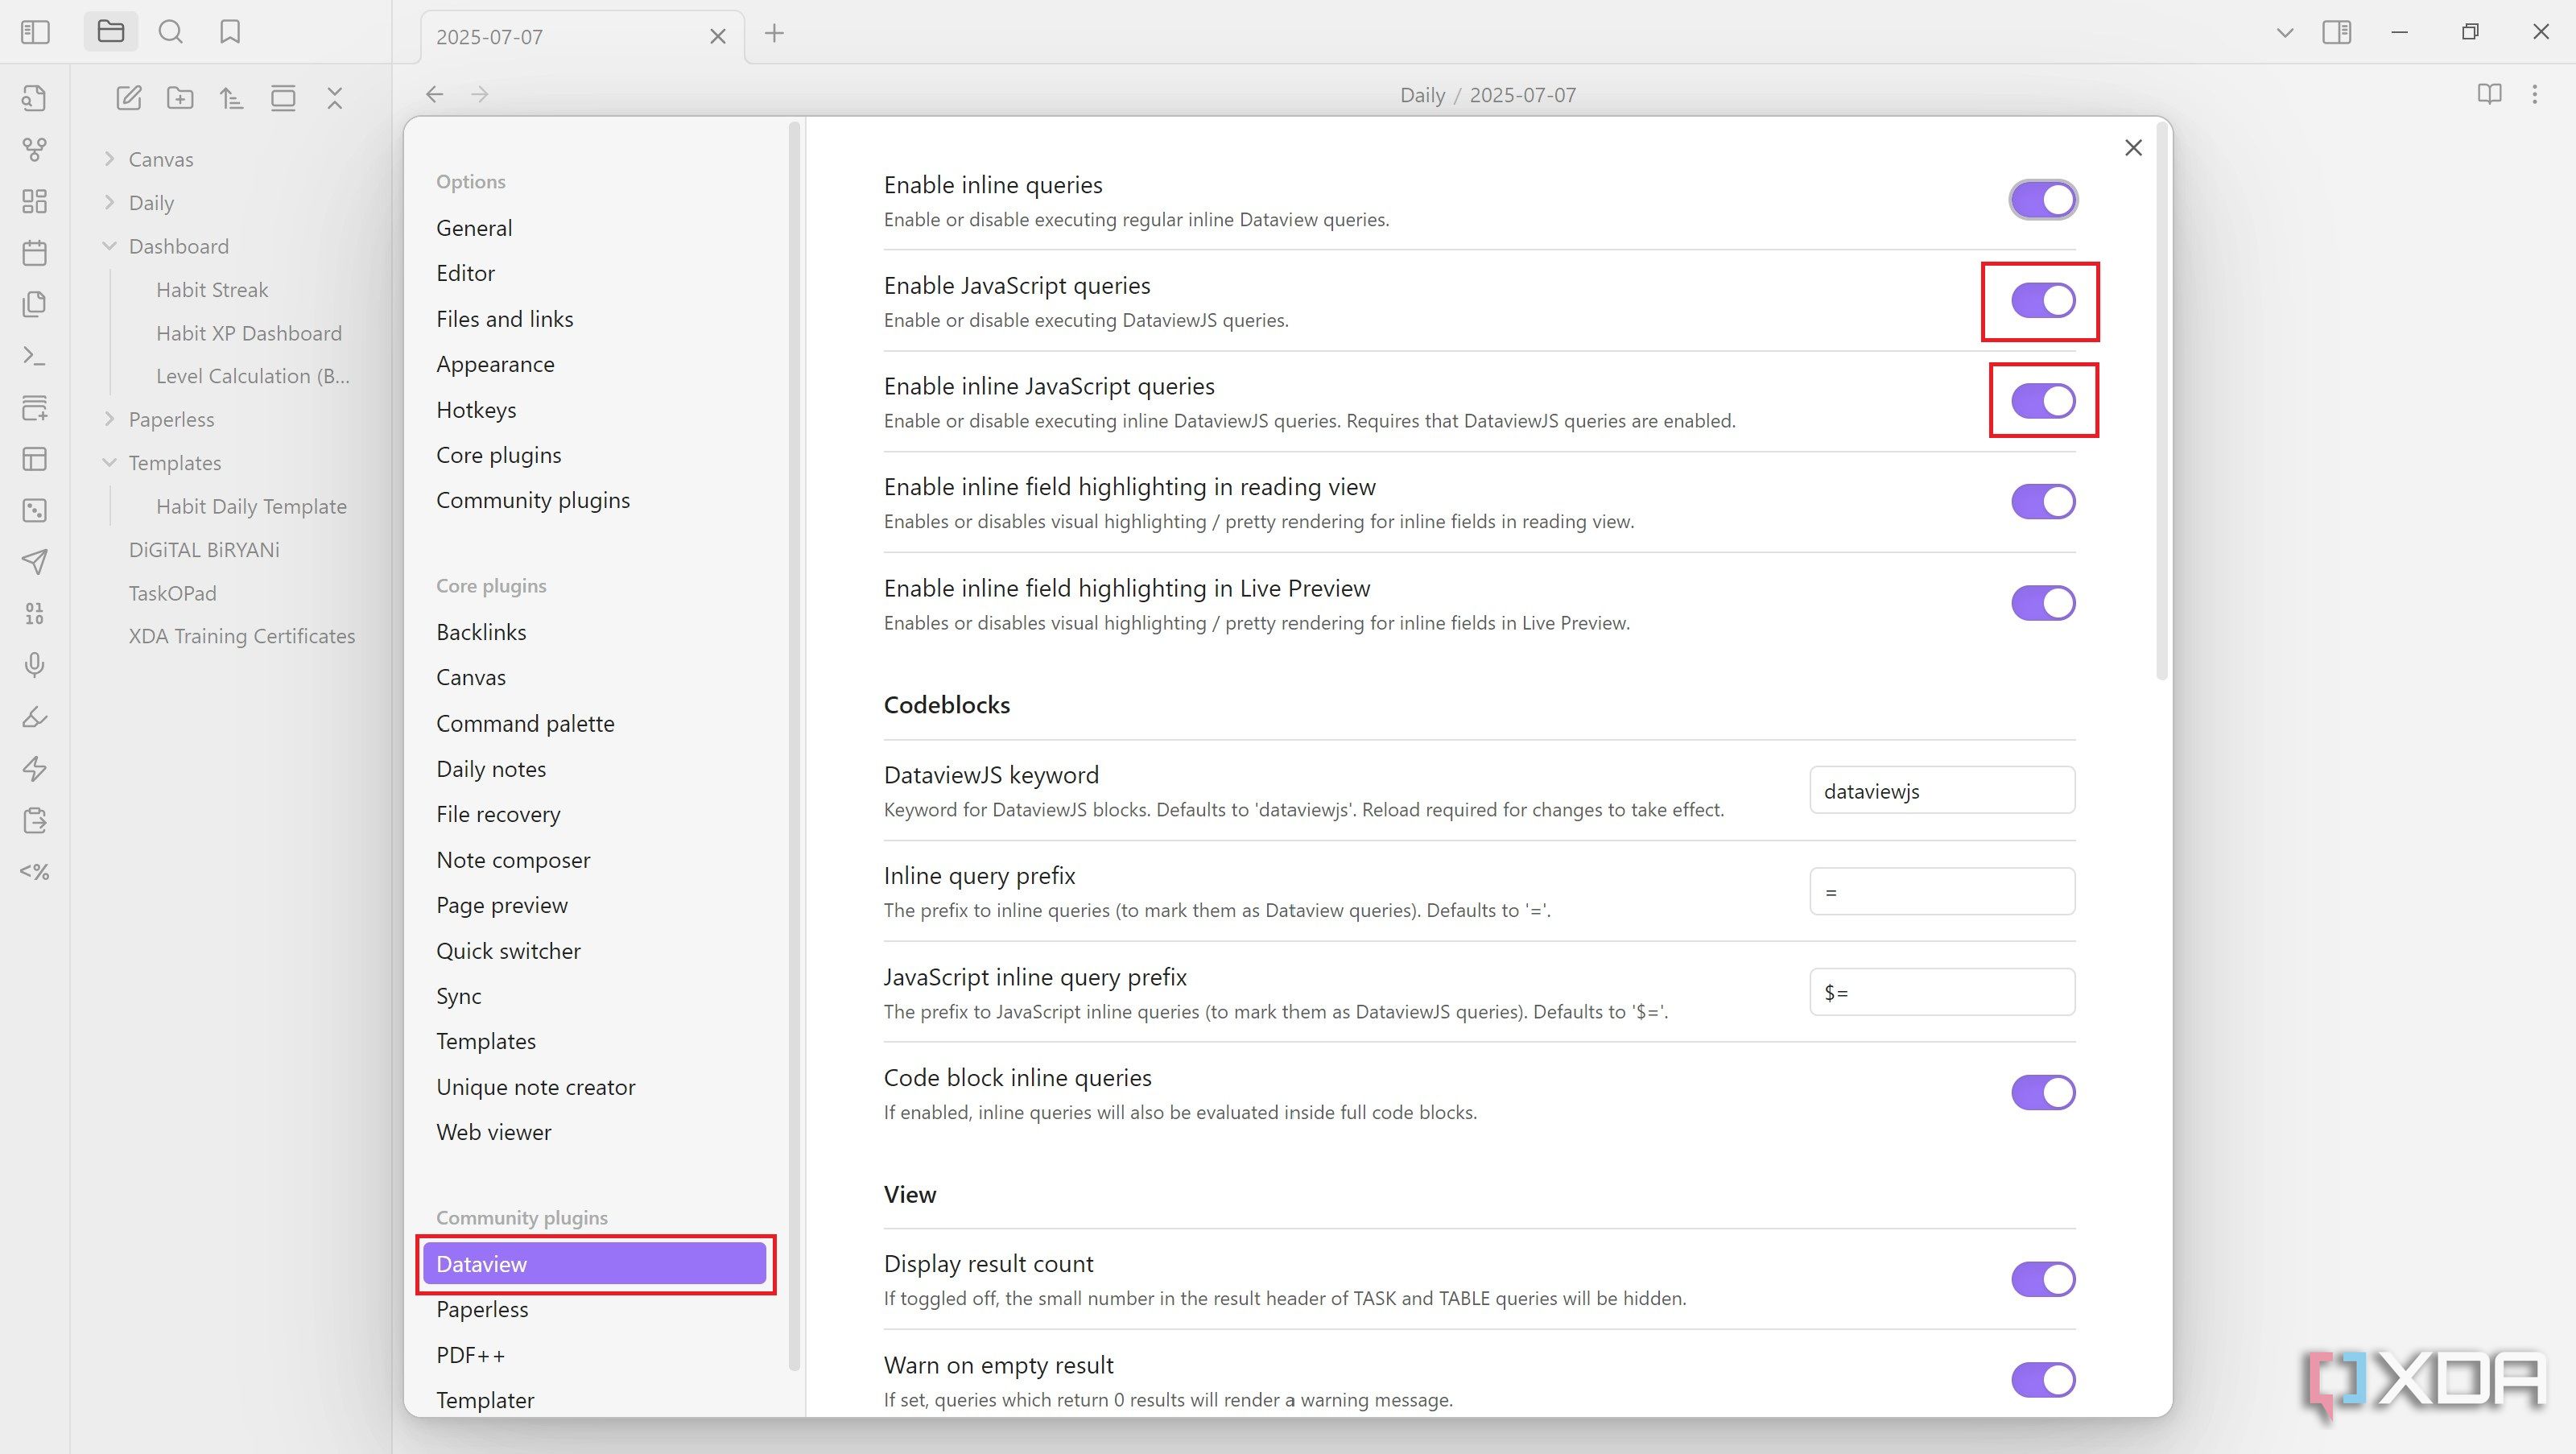Toggle inline field highlighting in reading view
Image resolution: width=2576 pixels, height=1454 pixels.
click(x=2043, y=502)
